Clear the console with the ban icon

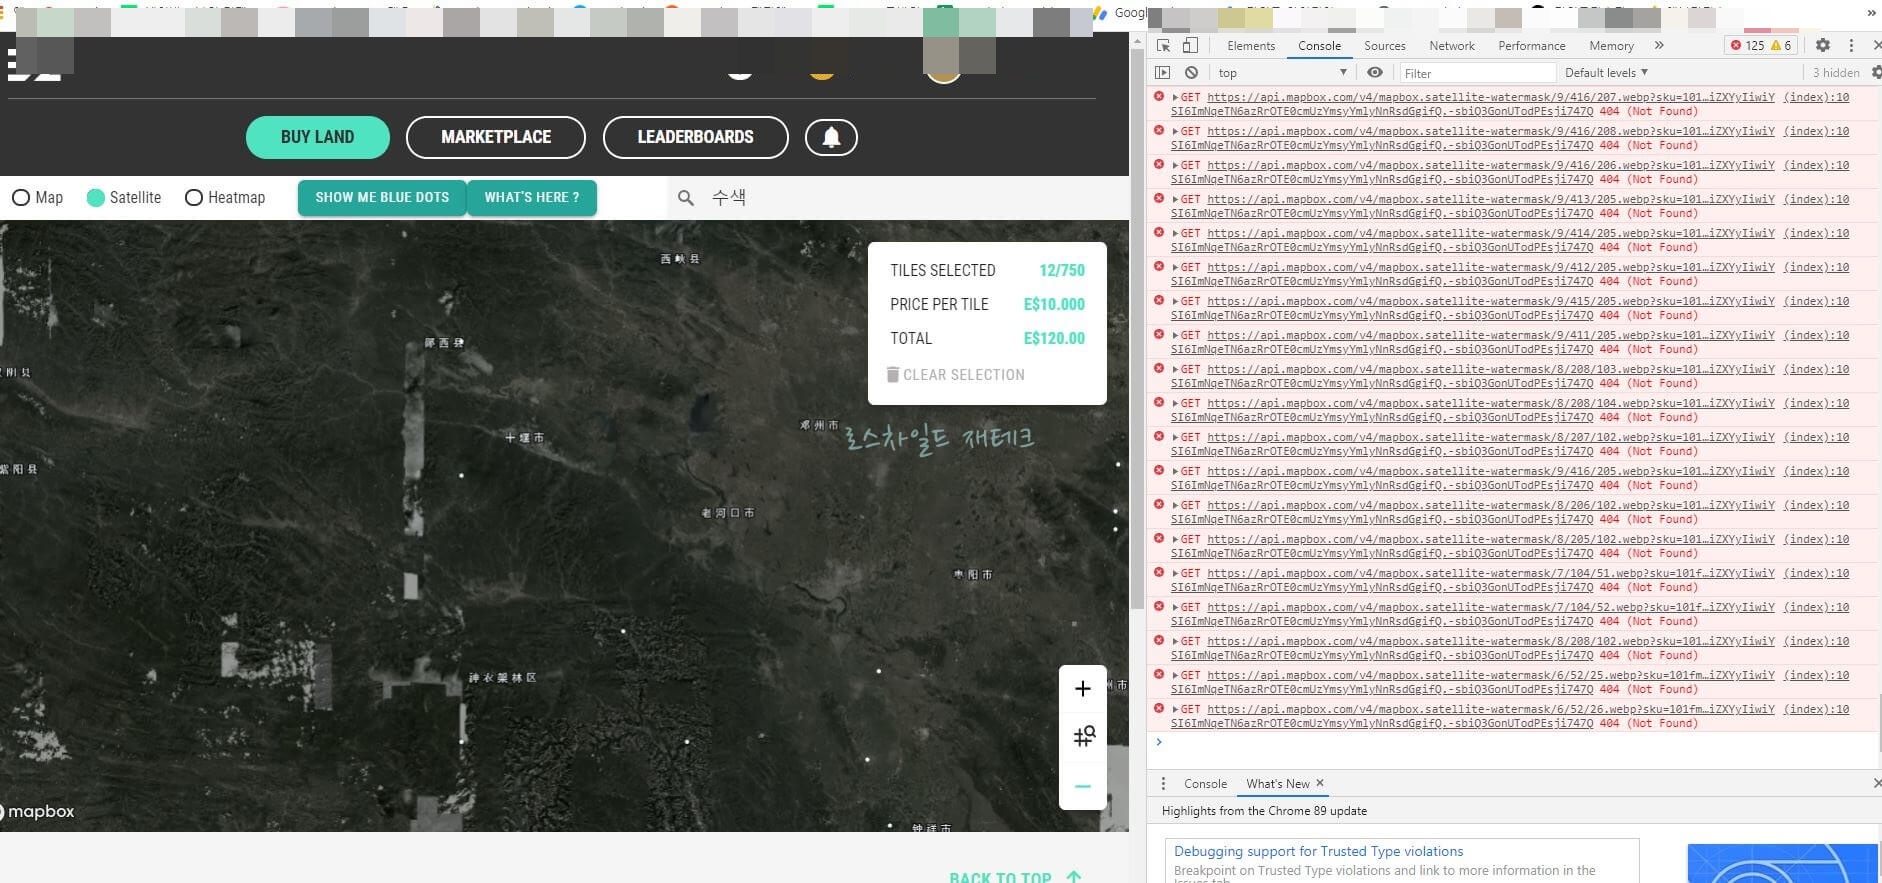[x=1191, y=73]
